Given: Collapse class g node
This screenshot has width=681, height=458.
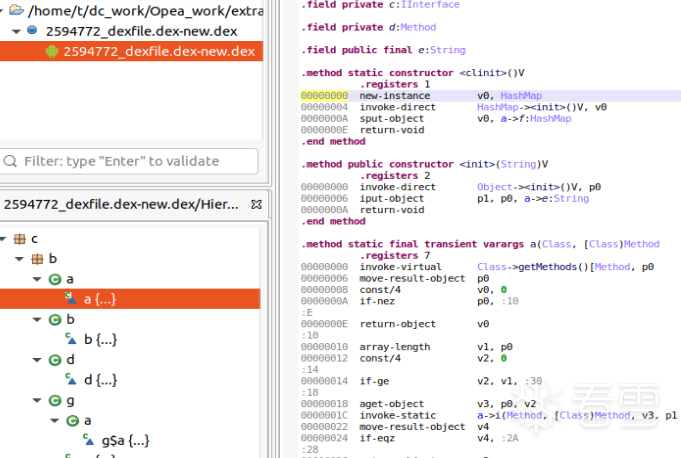Looking at the screenshot, I should point(37,400).
